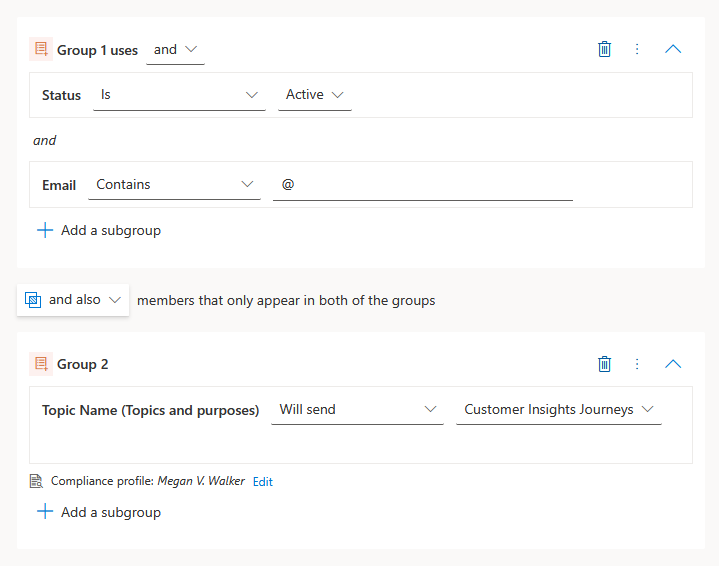Screen dimensions: 719x566
Task: Open the Email 'Contains' operator dropdown
Action: (x=174, y=185)
